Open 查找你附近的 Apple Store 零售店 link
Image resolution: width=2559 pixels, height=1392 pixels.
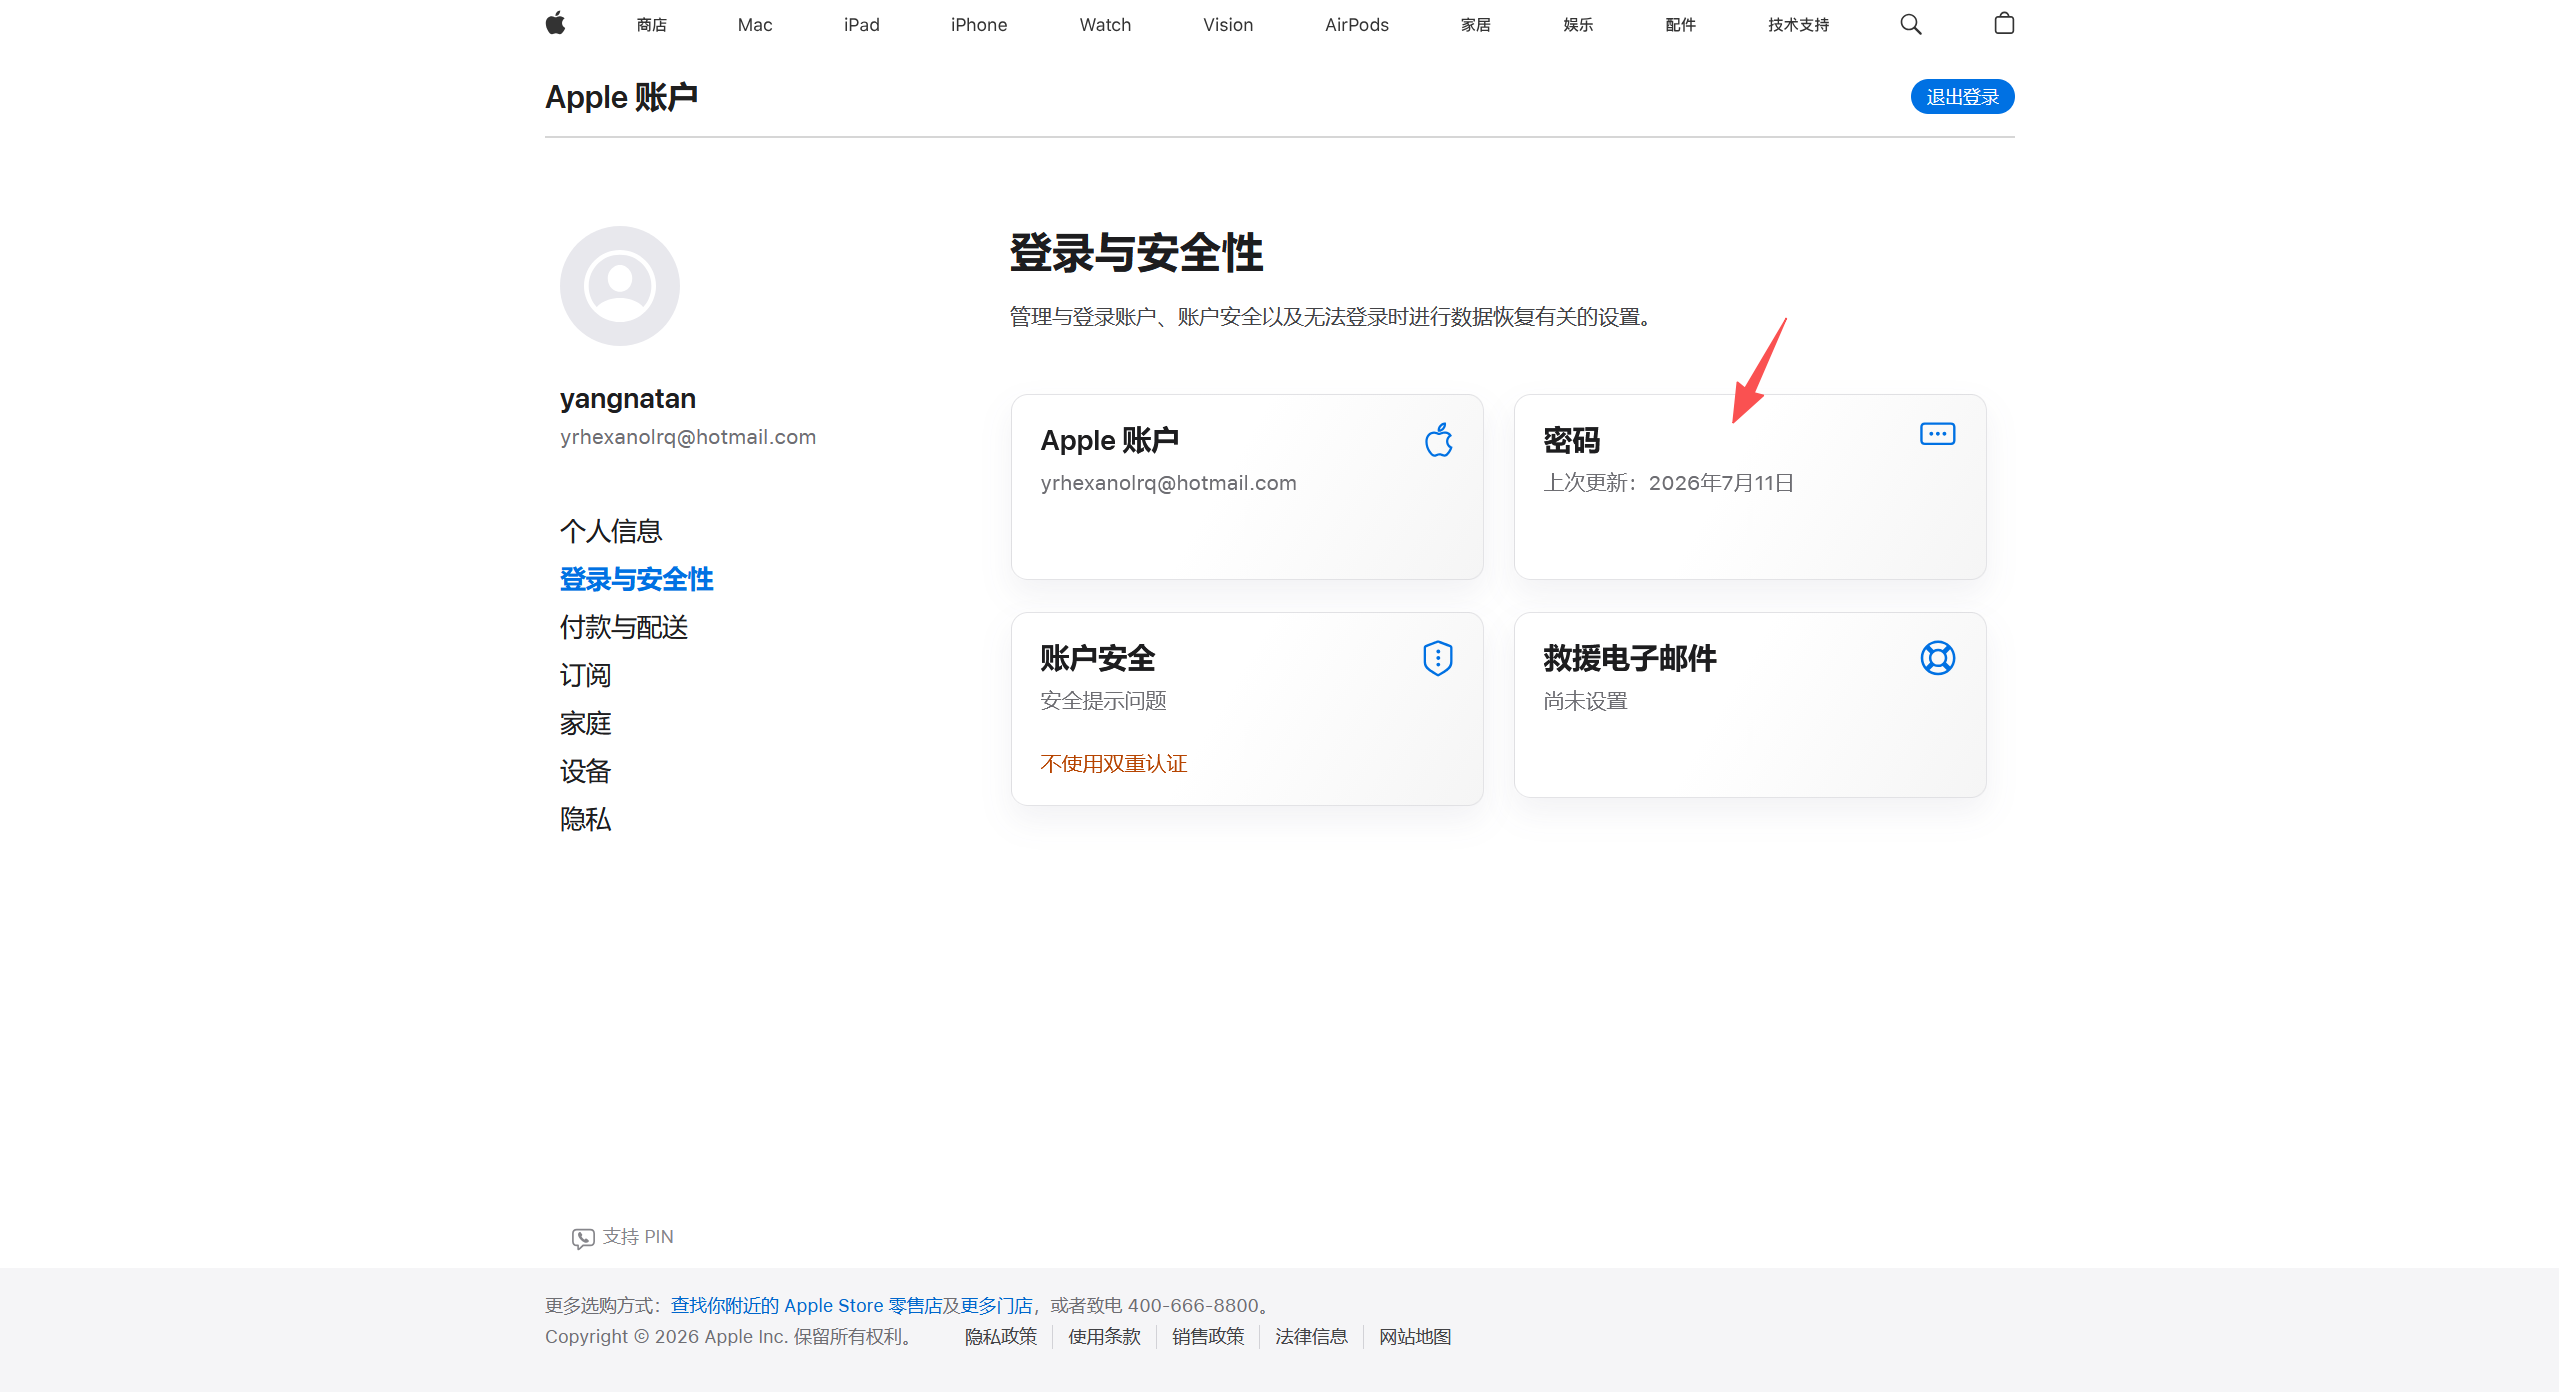click(x=806, y=1306)
